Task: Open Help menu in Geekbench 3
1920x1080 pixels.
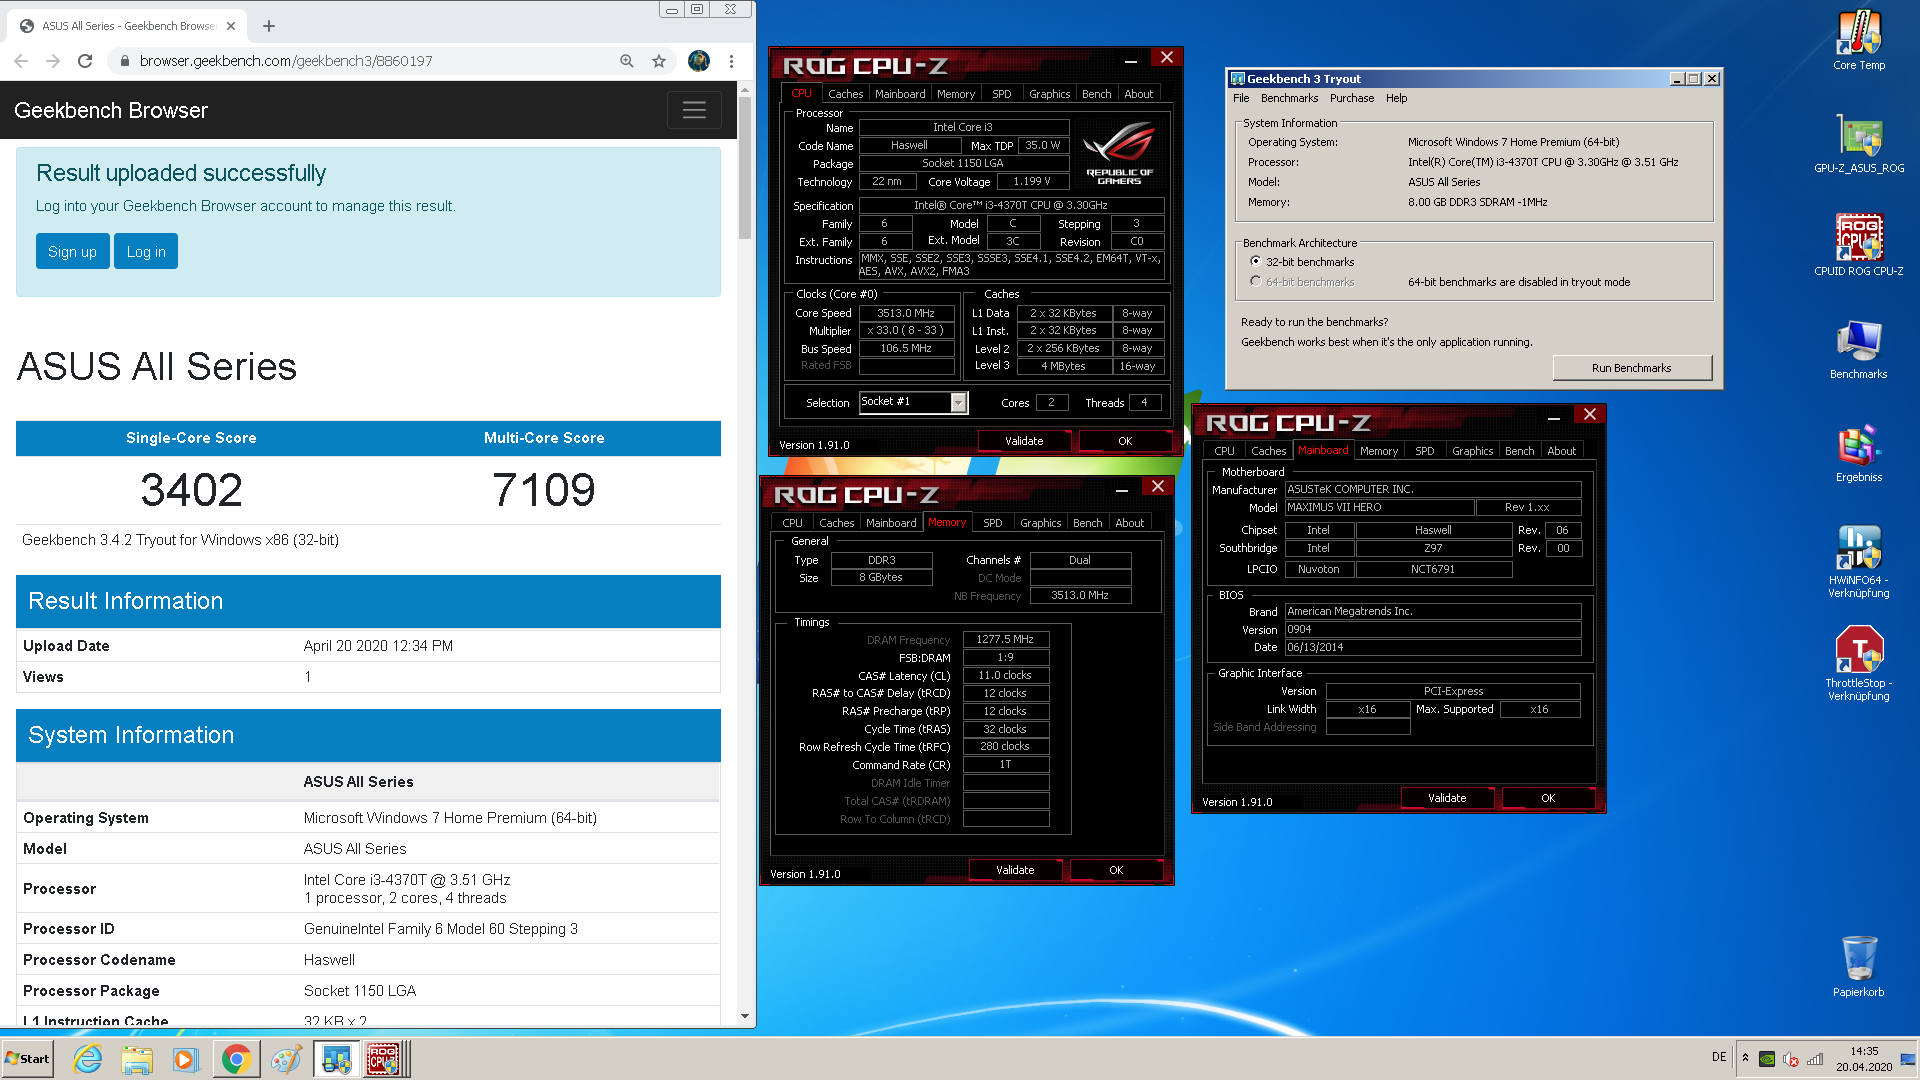Action: (x=1397, y=98)
